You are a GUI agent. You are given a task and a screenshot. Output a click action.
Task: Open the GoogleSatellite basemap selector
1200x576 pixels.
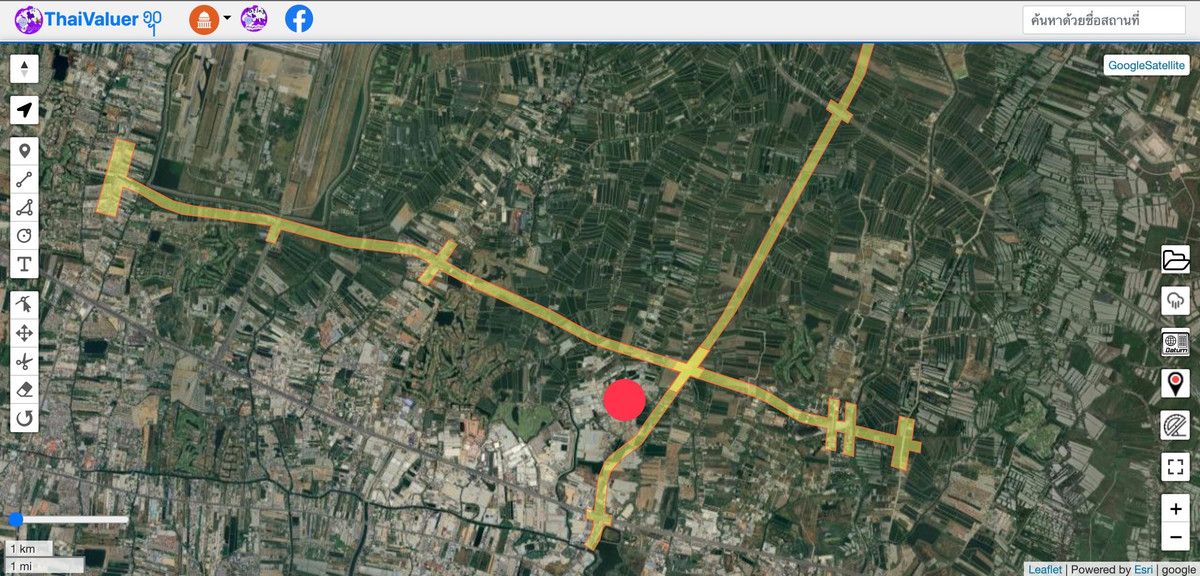(1146, 65)
